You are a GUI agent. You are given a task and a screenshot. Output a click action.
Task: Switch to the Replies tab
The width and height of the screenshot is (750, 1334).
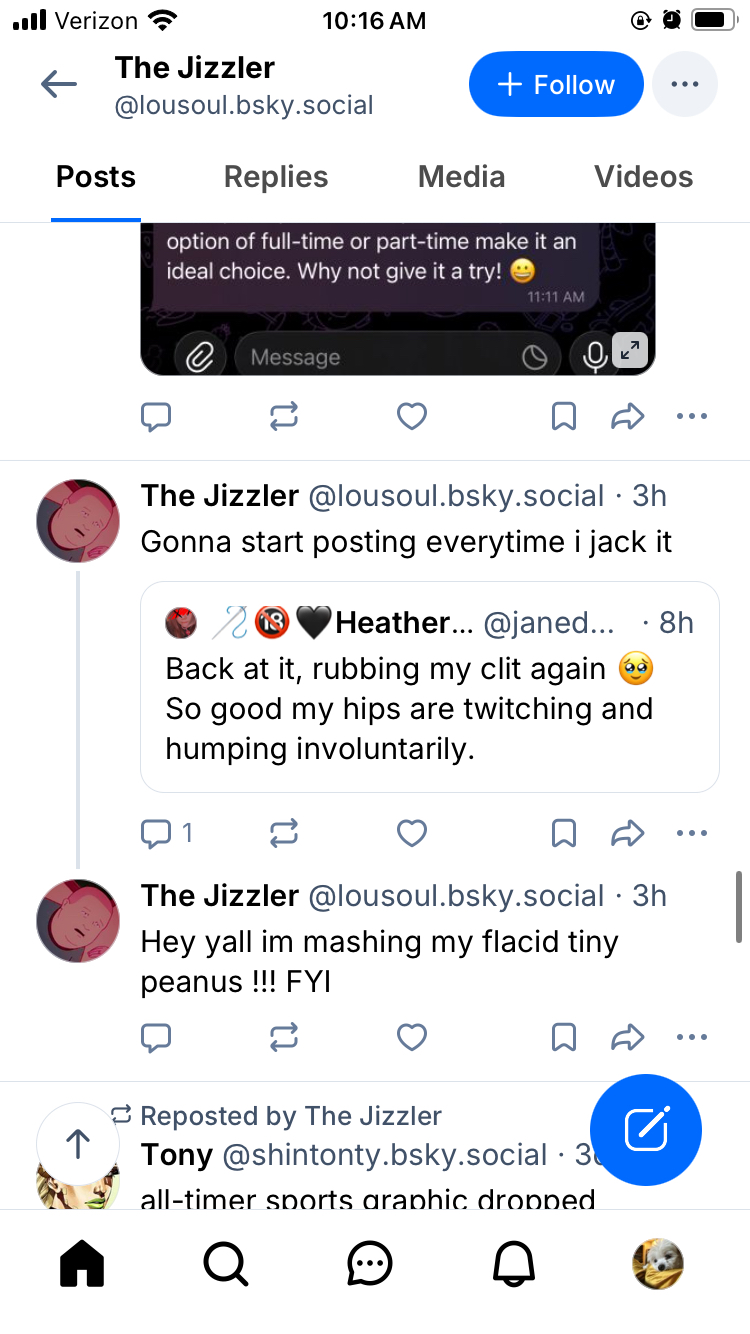click(x=276, y=178)
